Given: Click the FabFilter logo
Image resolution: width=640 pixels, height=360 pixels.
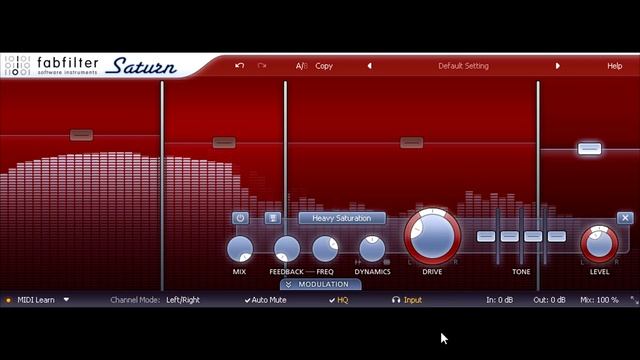Looking at the screenshot, I should click(51, 65).
